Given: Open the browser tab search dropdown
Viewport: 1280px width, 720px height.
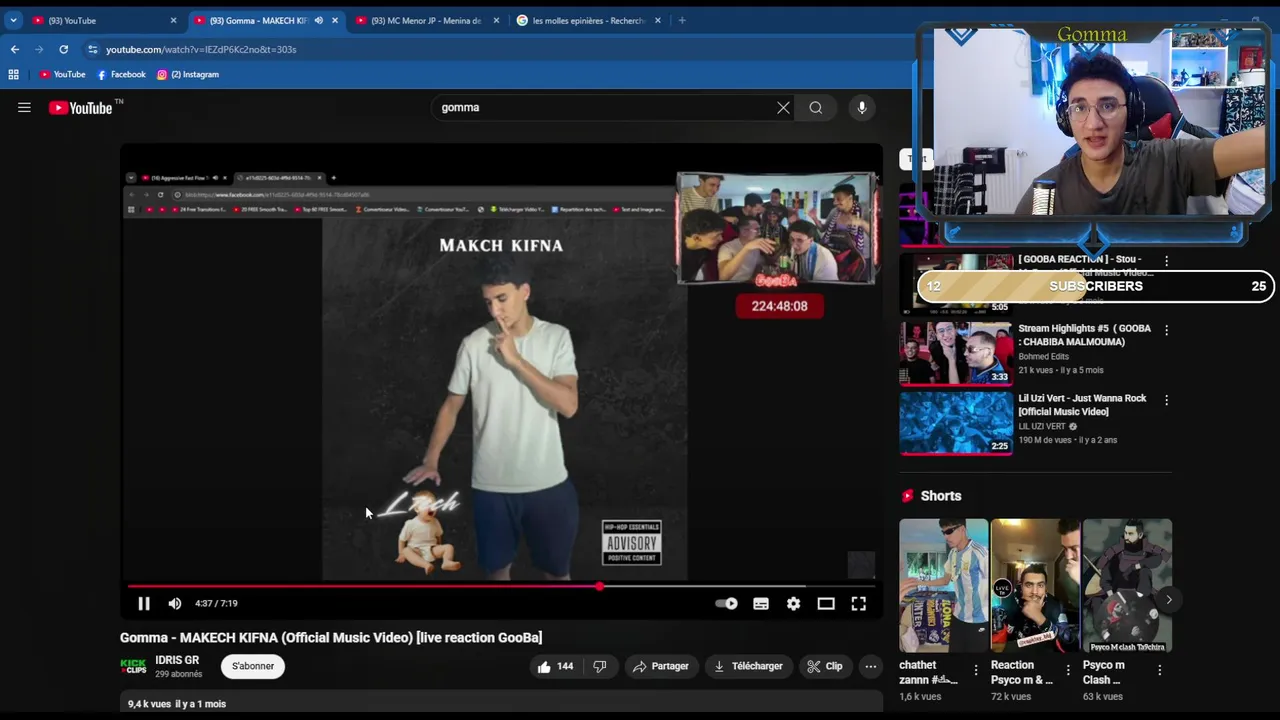Looking at the screenshot, I should [x=13, y=20].
